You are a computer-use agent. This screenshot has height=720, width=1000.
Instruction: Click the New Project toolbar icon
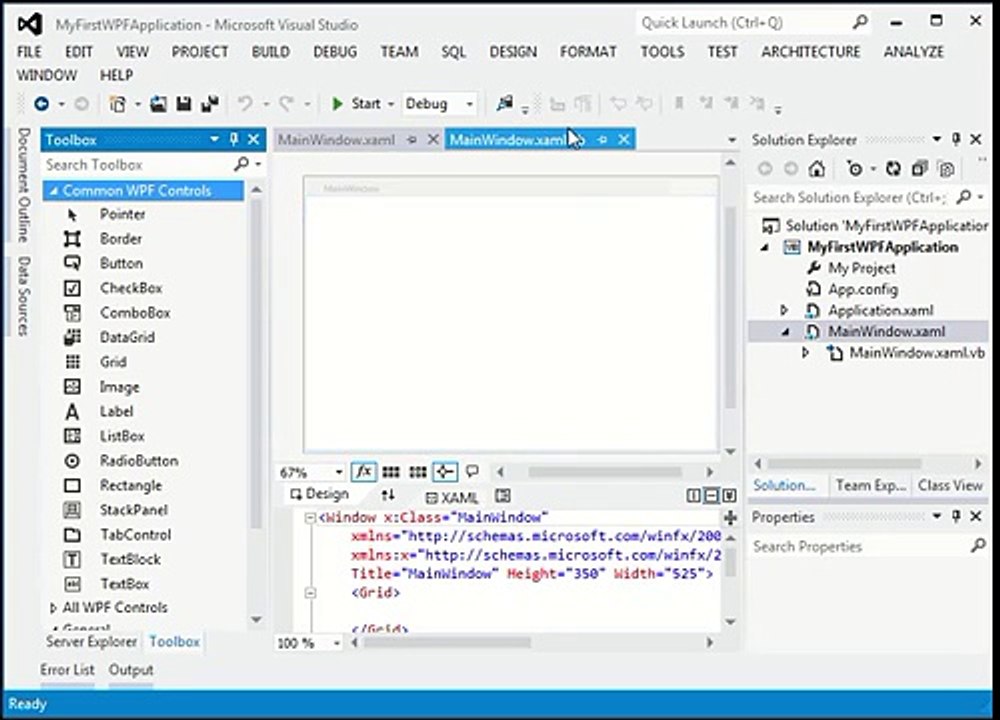tap(118, 103)
